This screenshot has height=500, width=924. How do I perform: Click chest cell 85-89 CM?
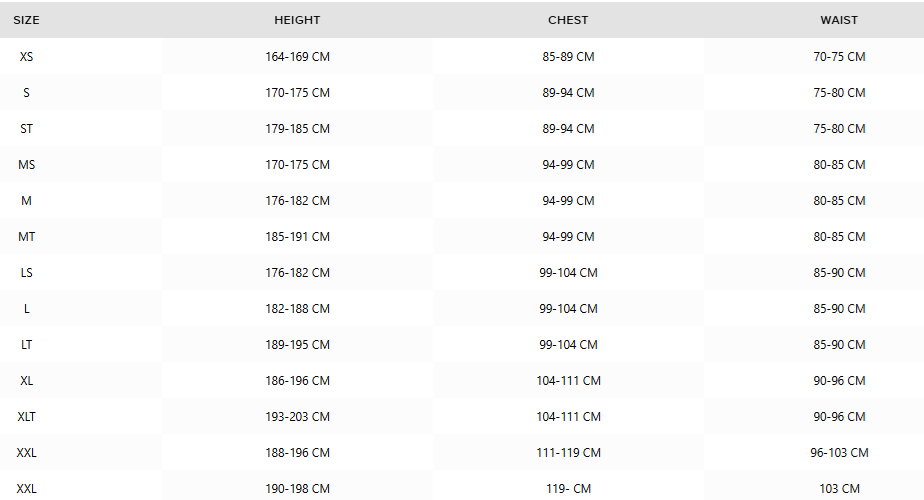coord(569,57)
